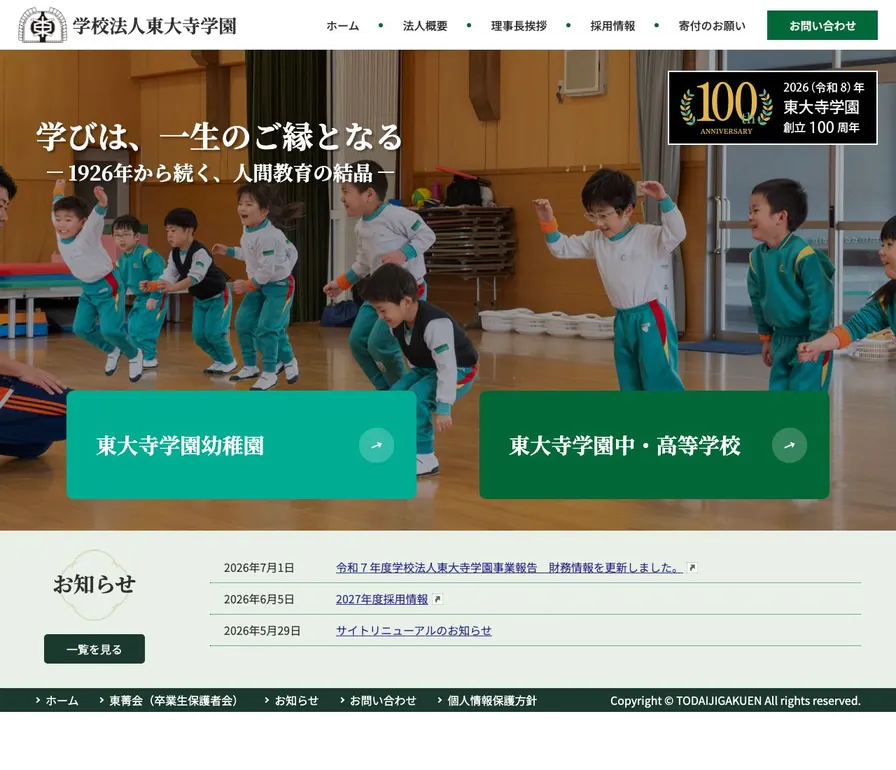Open 理事長挨拶 in the top navigation

click(x=519, y=26)
